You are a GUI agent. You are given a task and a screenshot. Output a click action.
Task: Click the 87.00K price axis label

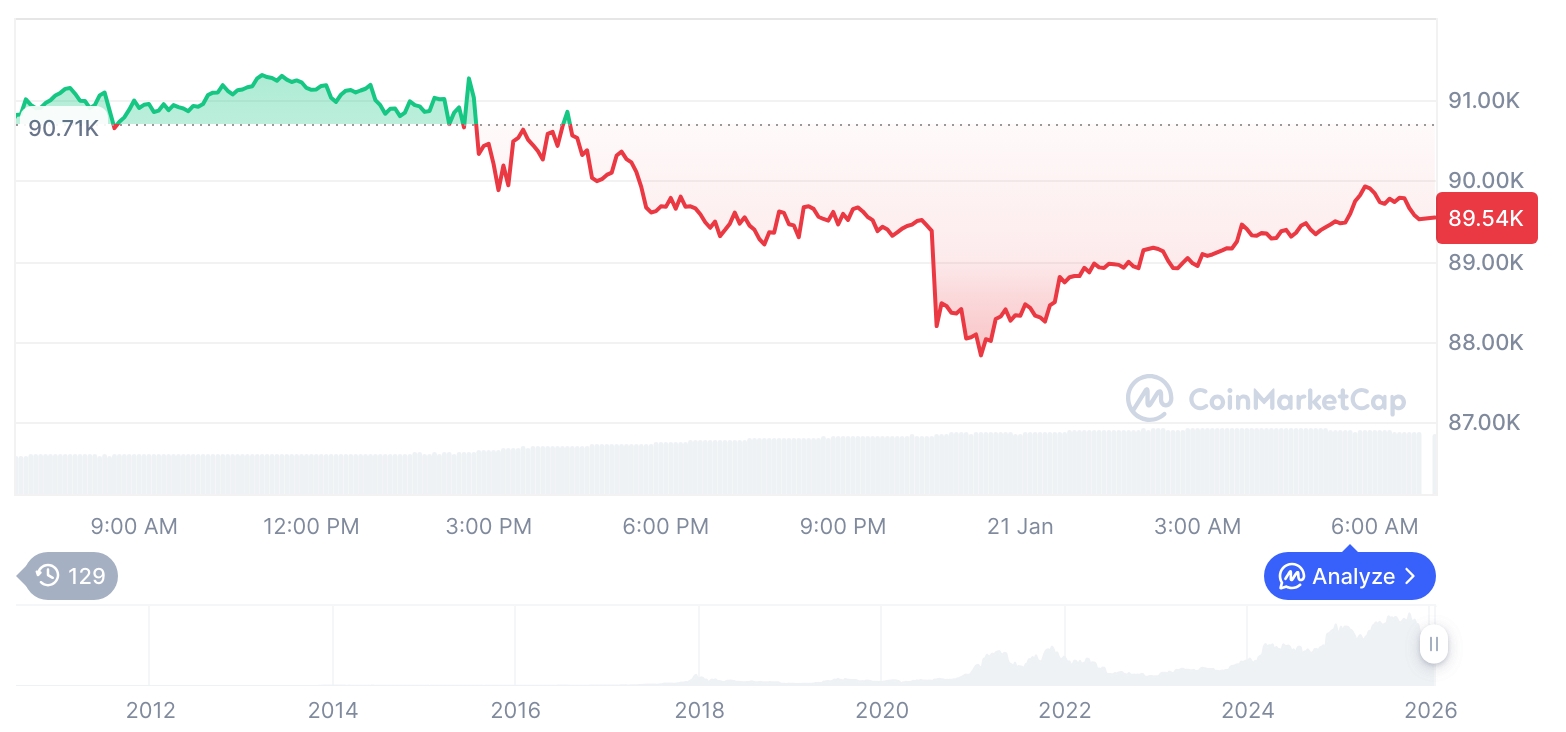point(1484,422)
